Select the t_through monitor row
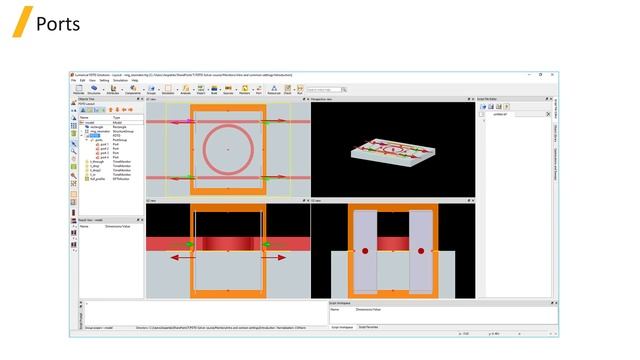 (110, 162)
